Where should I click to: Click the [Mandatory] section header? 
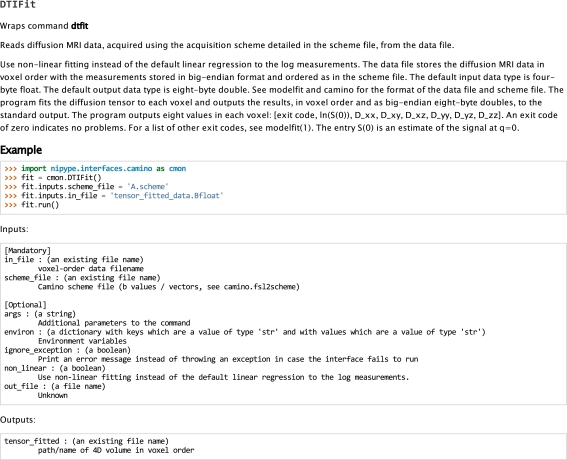click(x=27, y=251)
